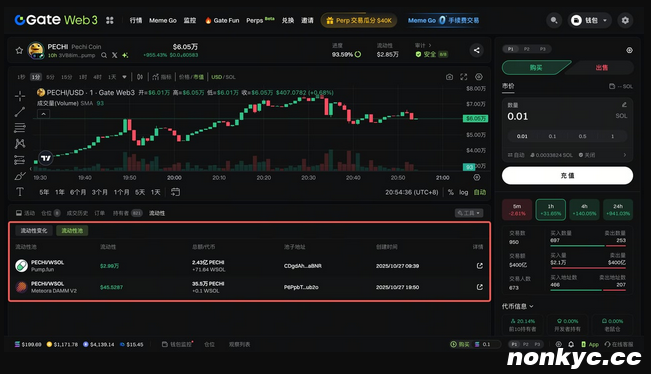Expand the 审计 audit details

(x=423, y=45)
